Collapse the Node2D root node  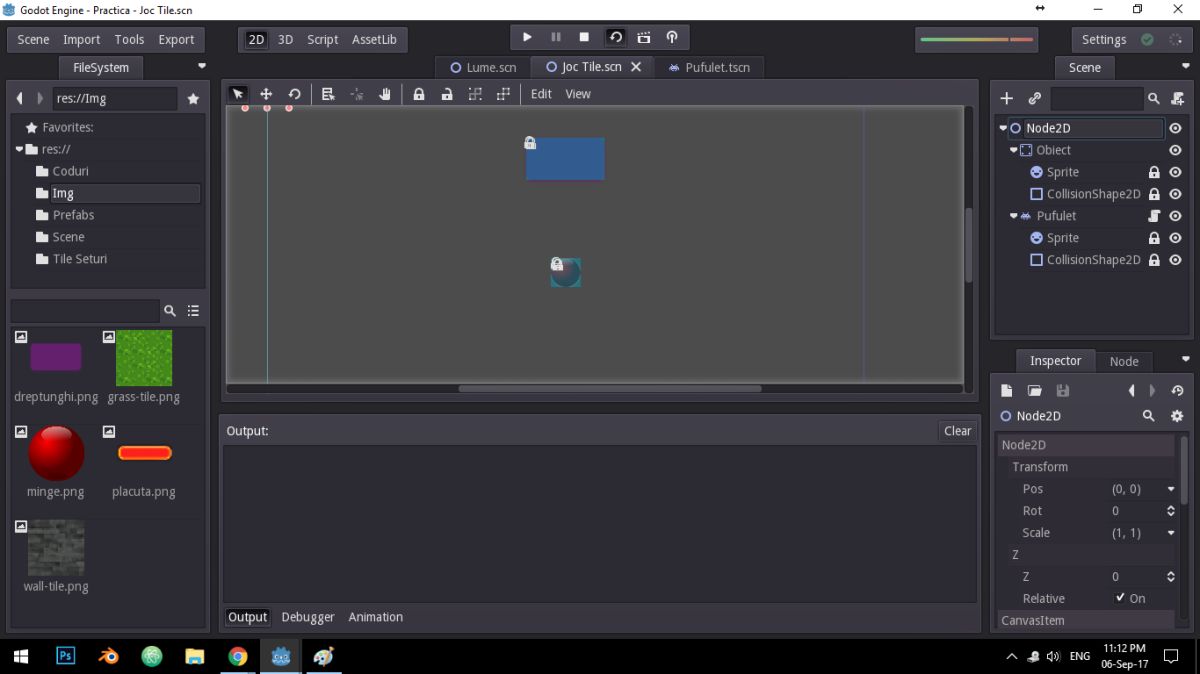point(1003,128)
